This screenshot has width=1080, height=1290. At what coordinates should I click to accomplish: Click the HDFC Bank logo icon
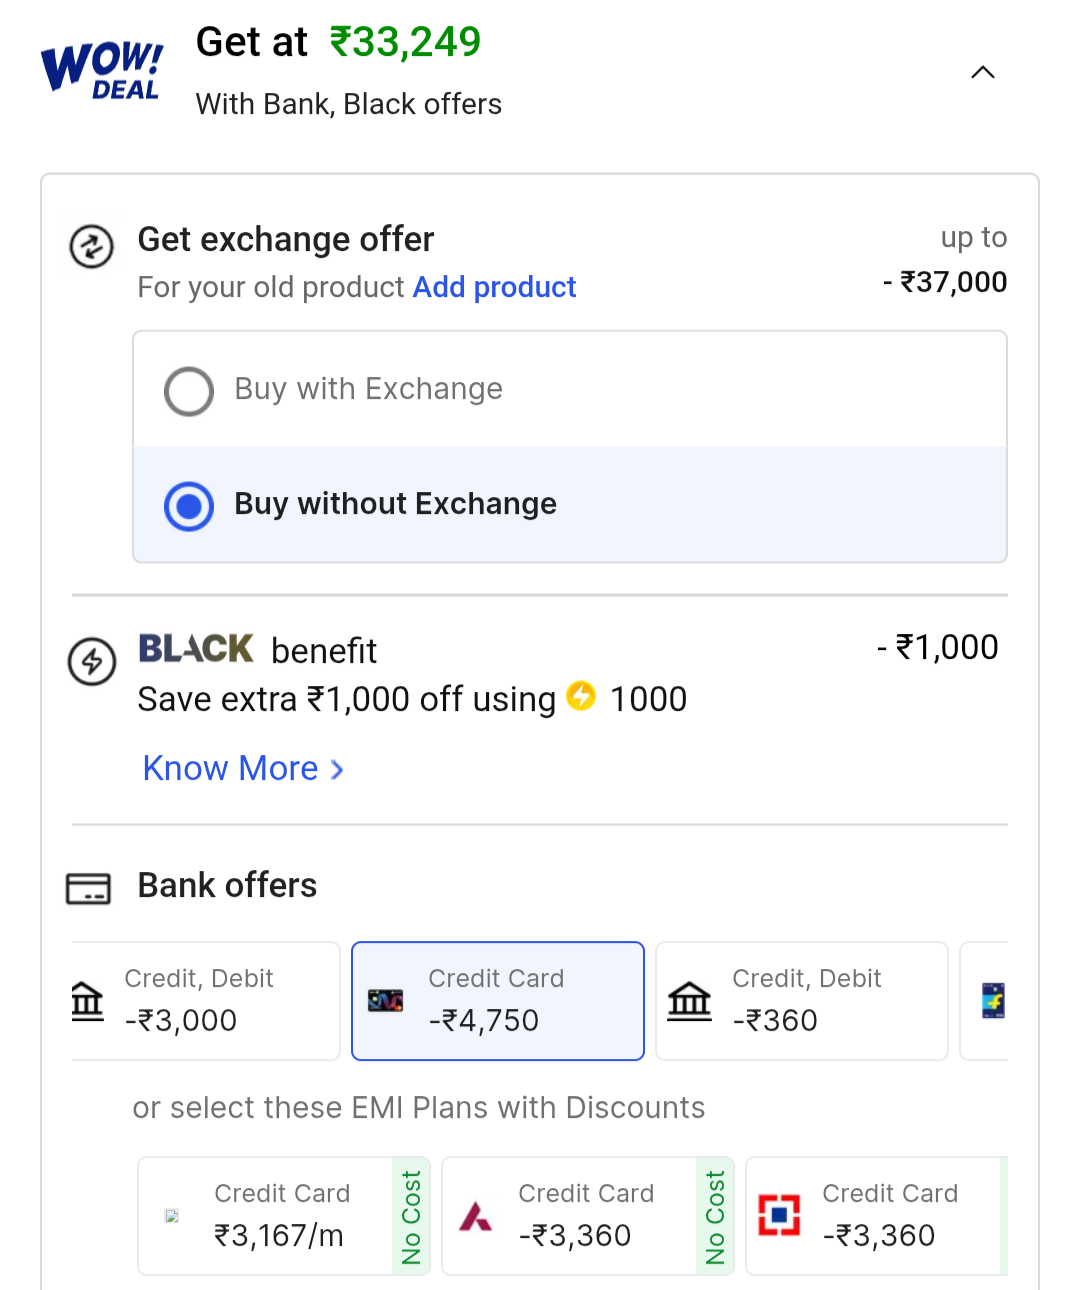coord(779,1215)
